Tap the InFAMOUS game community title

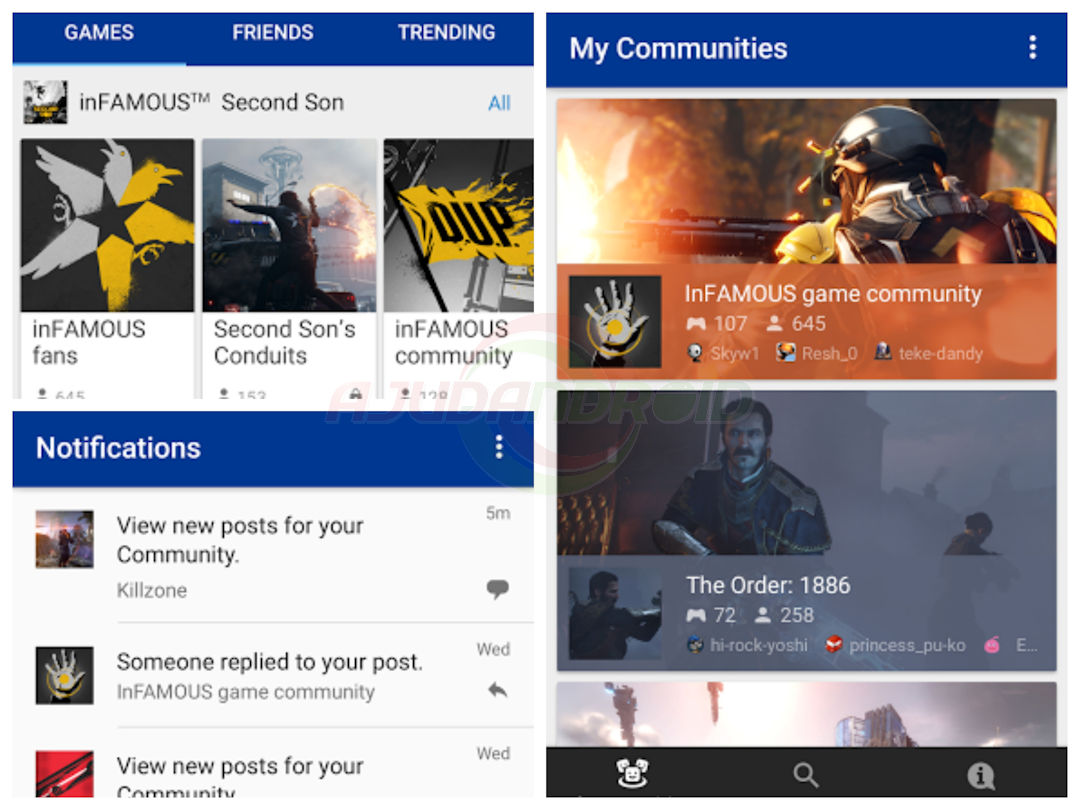click(x=833, y=293)
